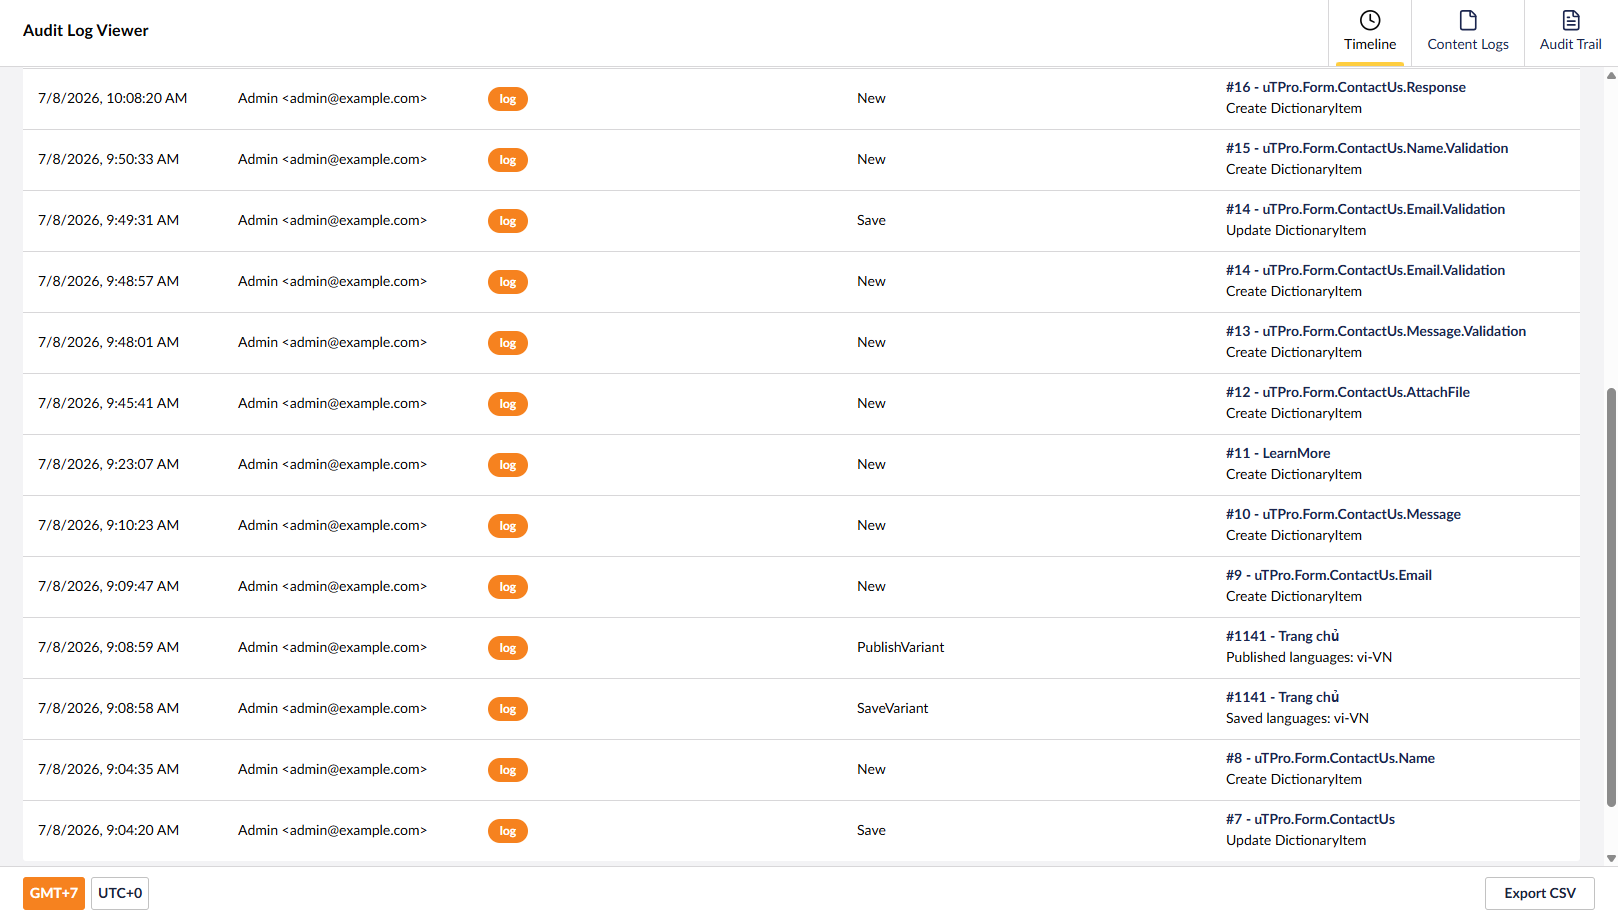Switch to Content Logs tab
The width and height of the screenshot is (1618, 917).
pyautogui.click(x=1467, y=33)
